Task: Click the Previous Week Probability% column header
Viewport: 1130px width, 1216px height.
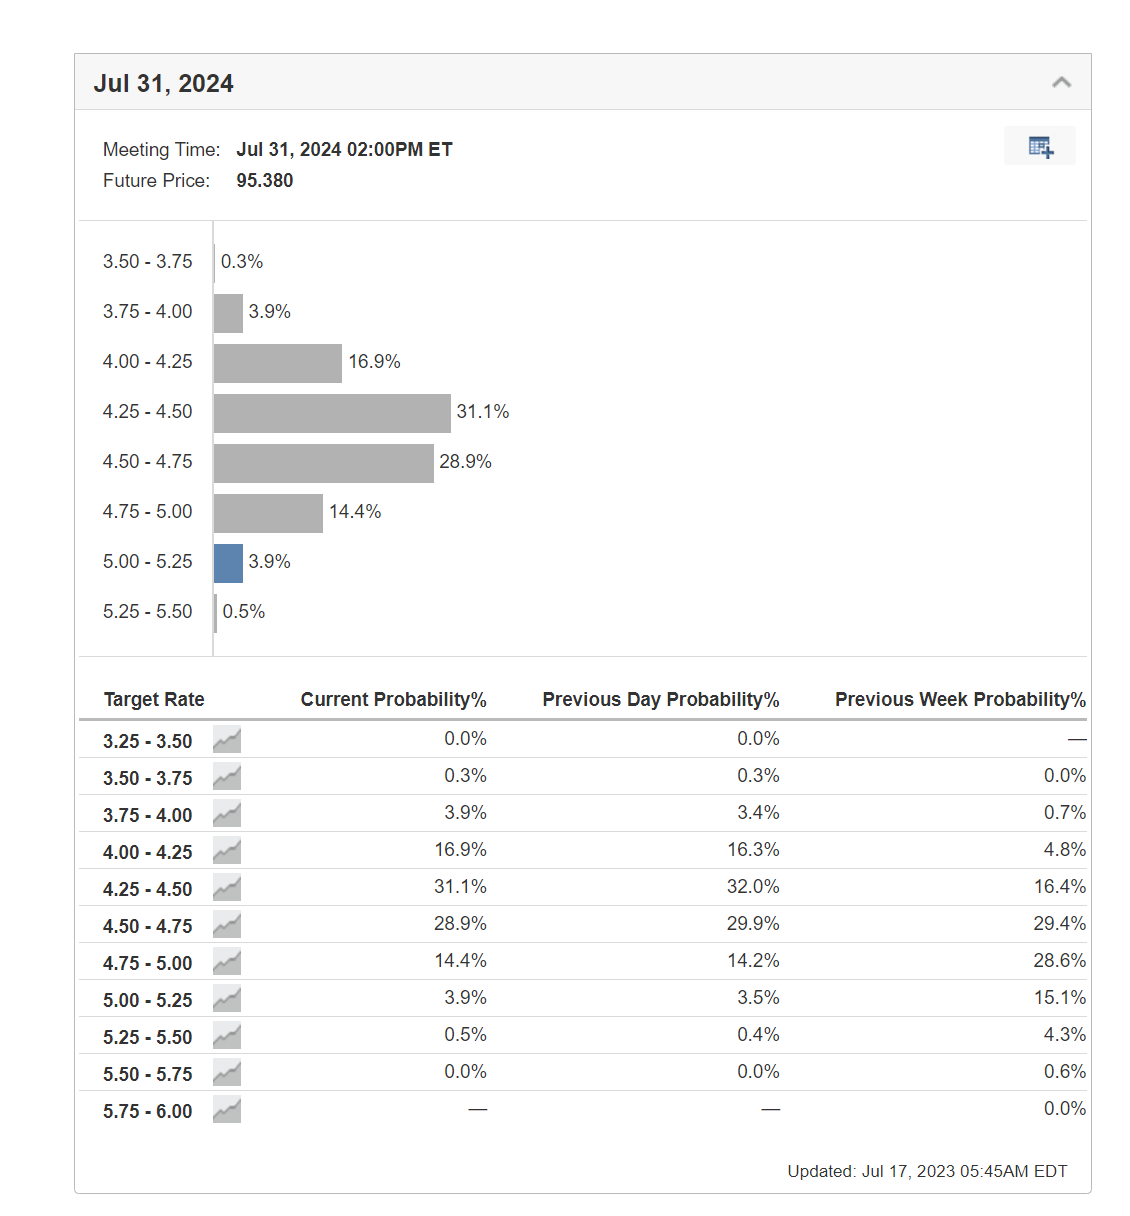Action: pyautogui.click(x=960, y=699)
